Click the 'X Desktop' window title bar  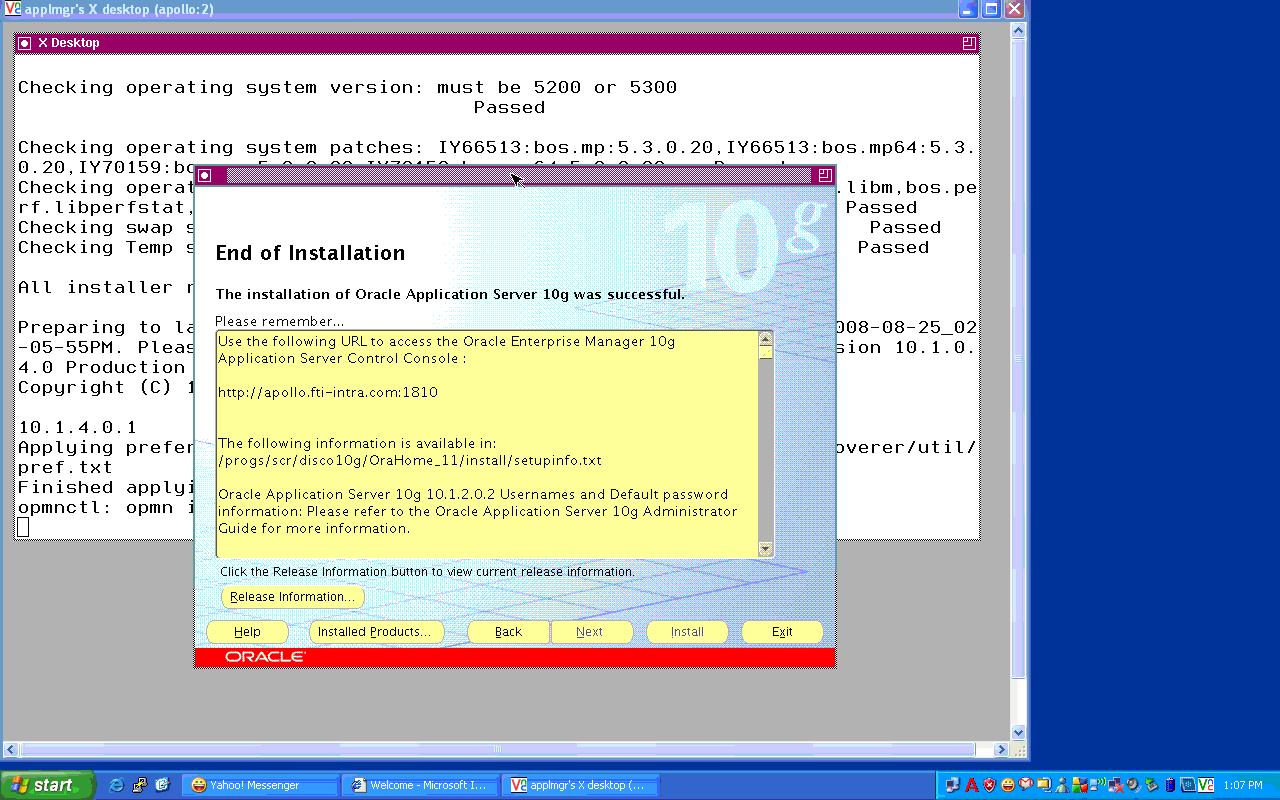(x=497, y=43)
